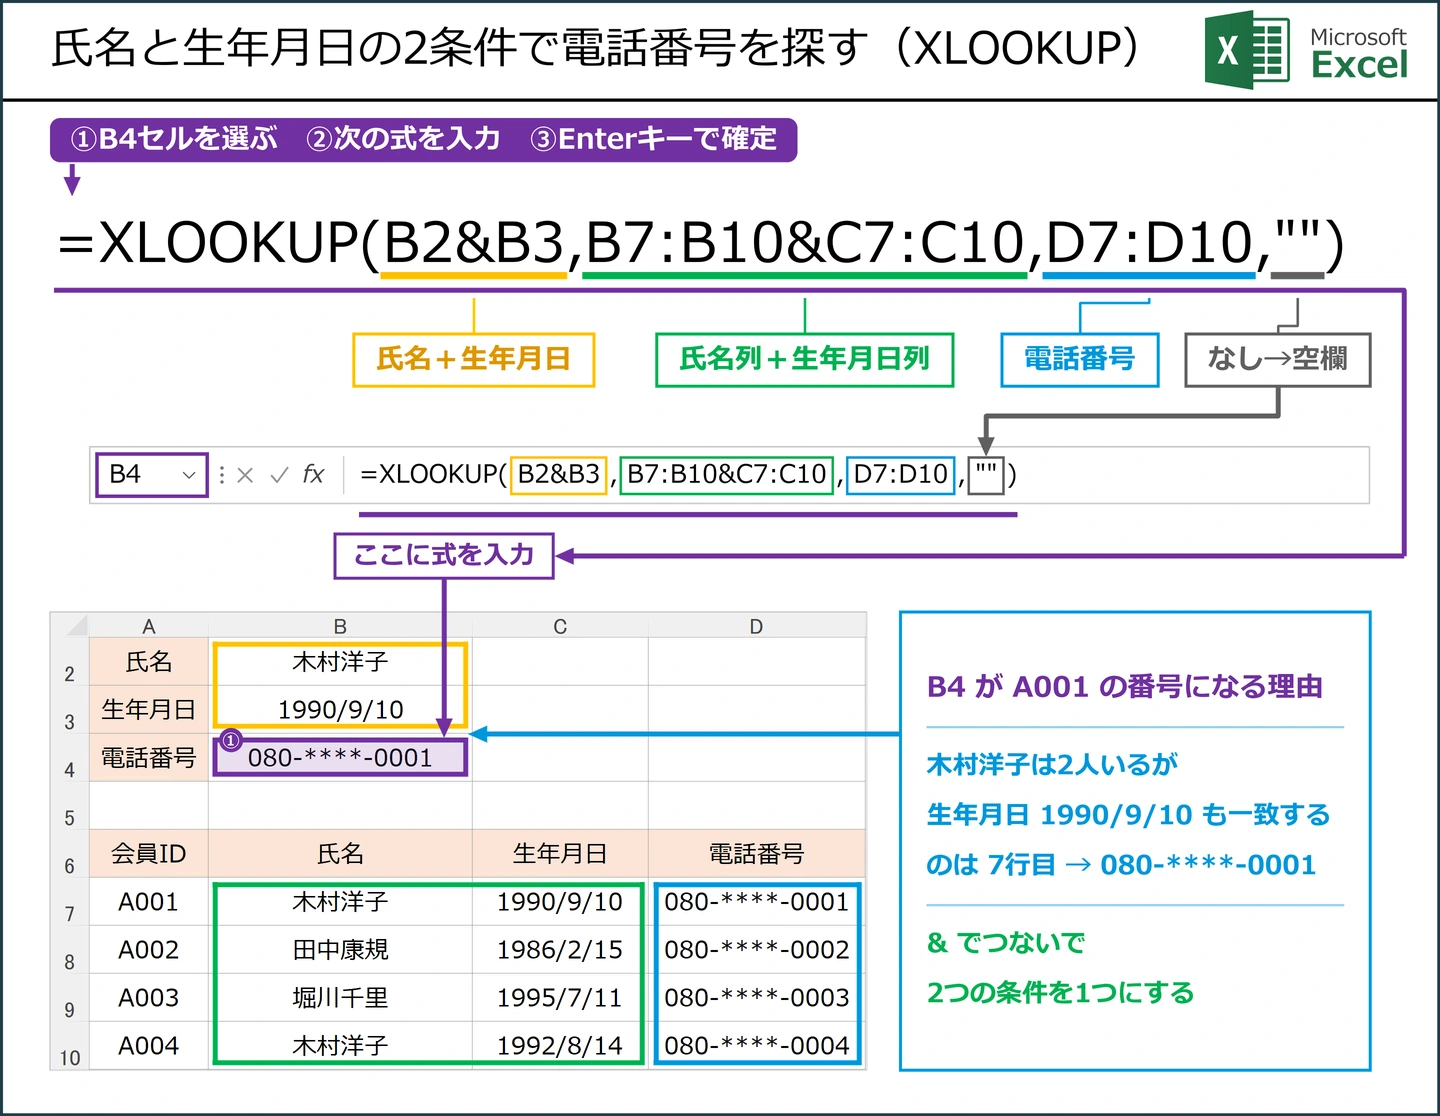Click cell A4 labeled 電話番号
The height and width of the screenshot is (1116, 1440).
(x=149, y=758)
